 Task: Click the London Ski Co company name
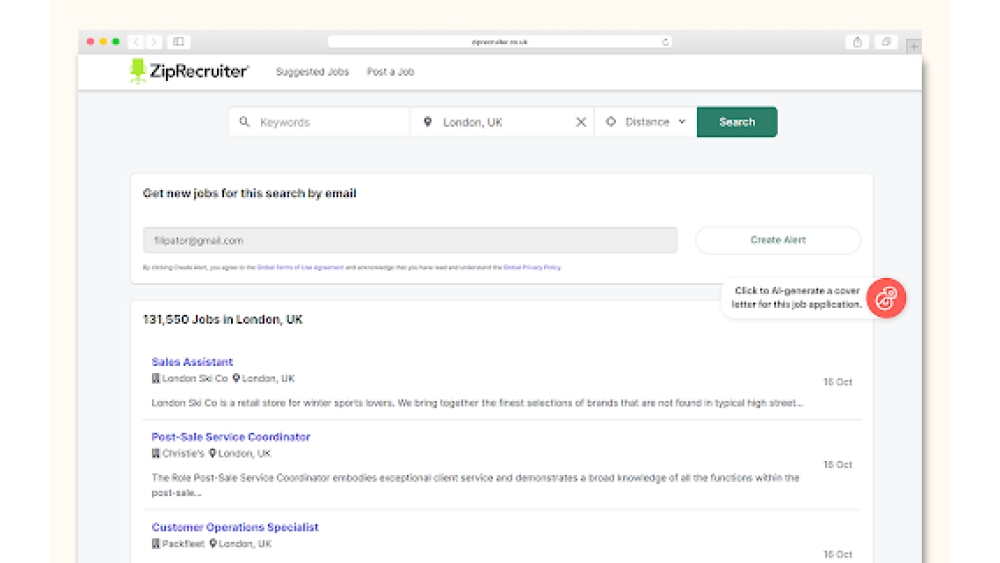195,379
